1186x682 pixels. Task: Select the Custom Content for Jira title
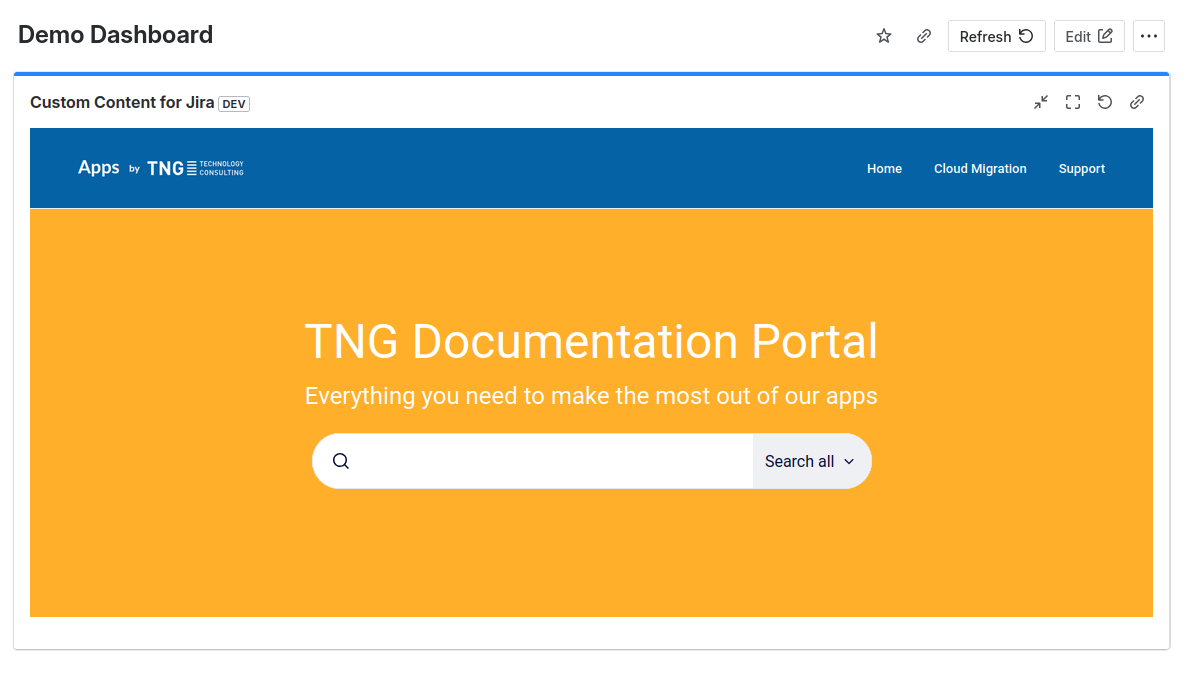click(x=122, y=102)
